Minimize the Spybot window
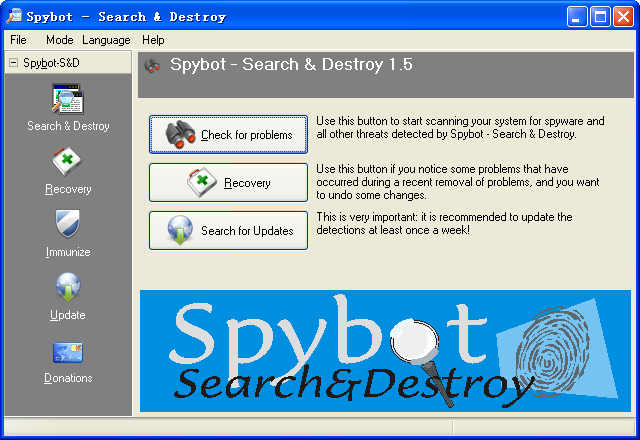The image size is (640, 440). coord(577,16)
